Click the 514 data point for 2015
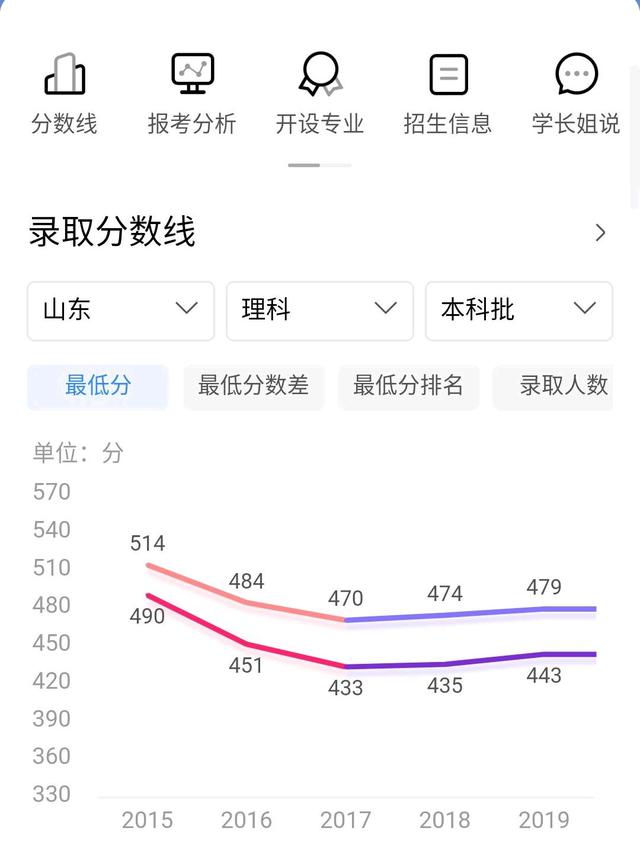 147,565
